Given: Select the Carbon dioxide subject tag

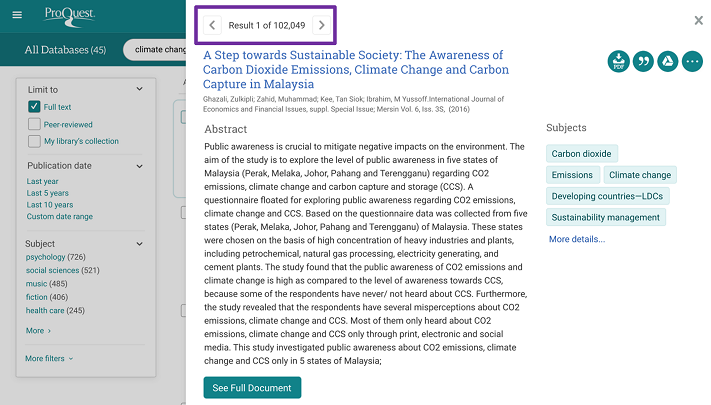Looking at the screenshot, I should (582, 154).
